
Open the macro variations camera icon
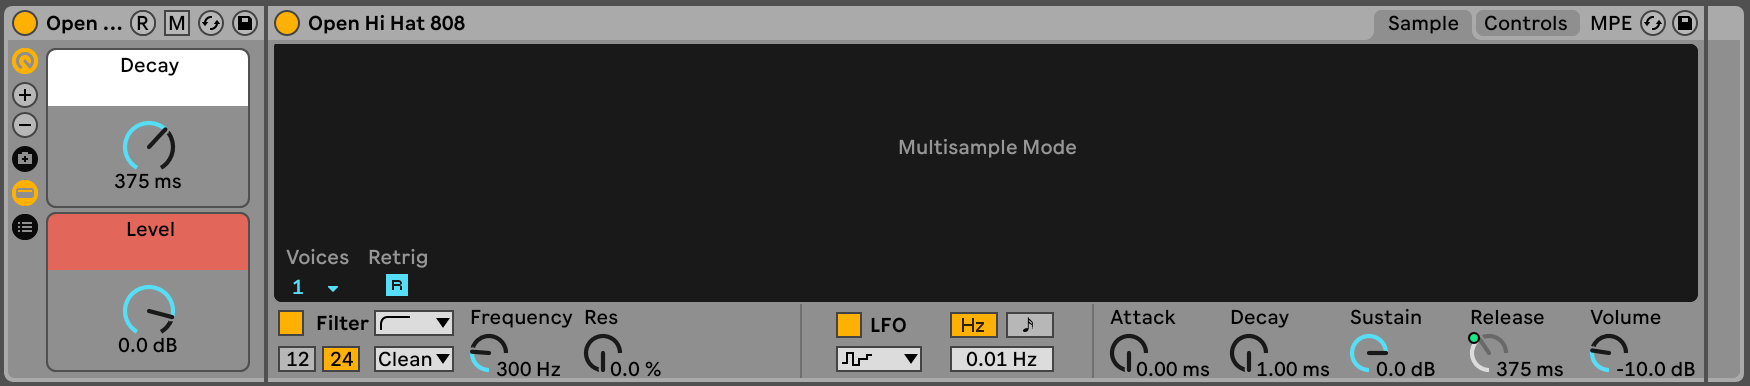(x=25, y=158)
